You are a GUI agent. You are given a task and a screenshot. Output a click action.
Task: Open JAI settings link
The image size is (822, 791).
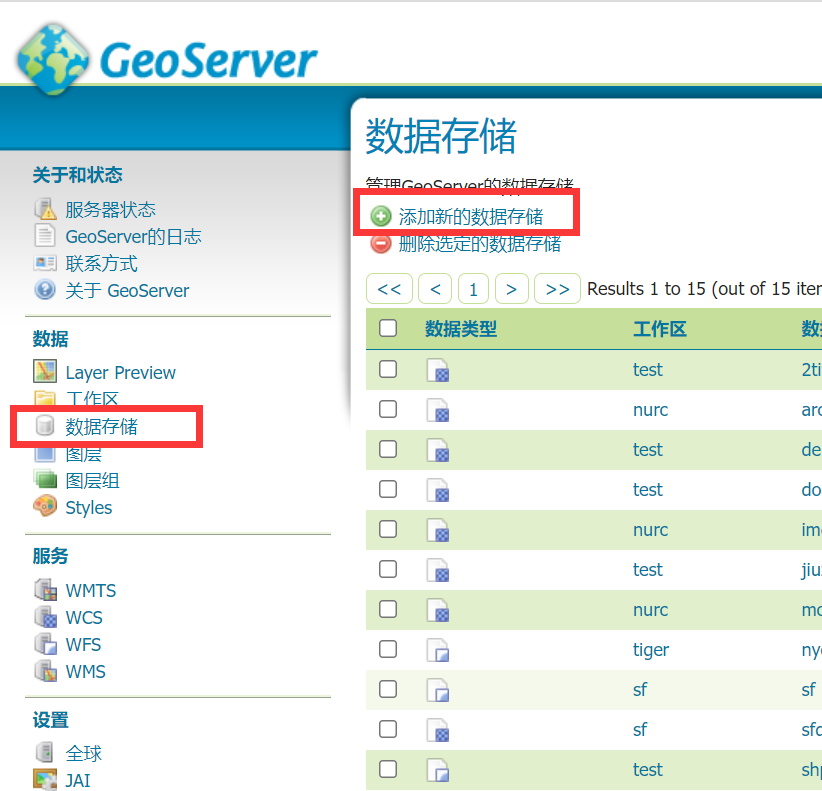[x=78, y=781]
